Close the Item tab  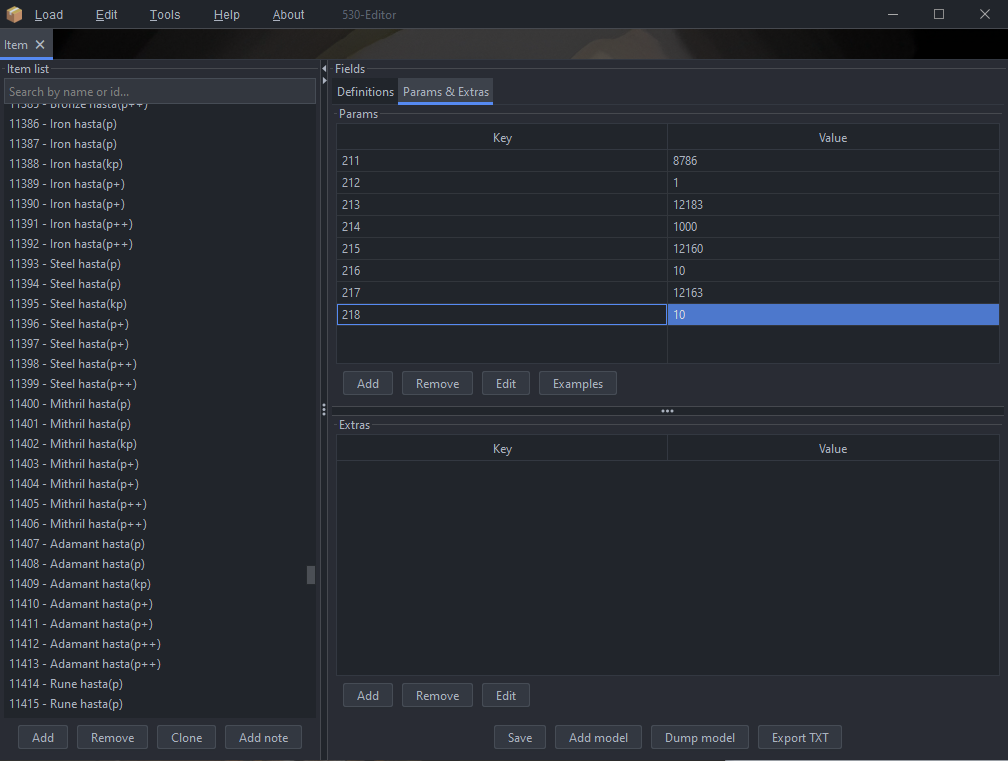40,45
